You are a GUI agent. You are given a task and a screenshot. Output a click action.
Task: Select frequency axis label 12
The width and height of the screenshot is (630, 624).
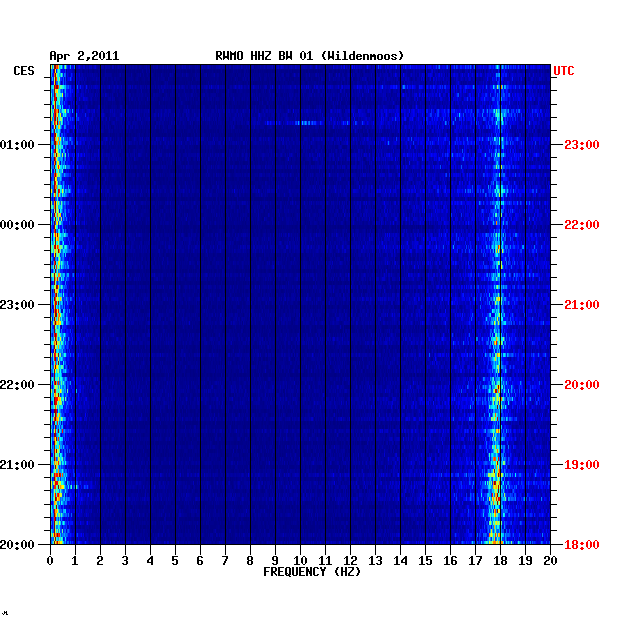click(x=350, y=561)
